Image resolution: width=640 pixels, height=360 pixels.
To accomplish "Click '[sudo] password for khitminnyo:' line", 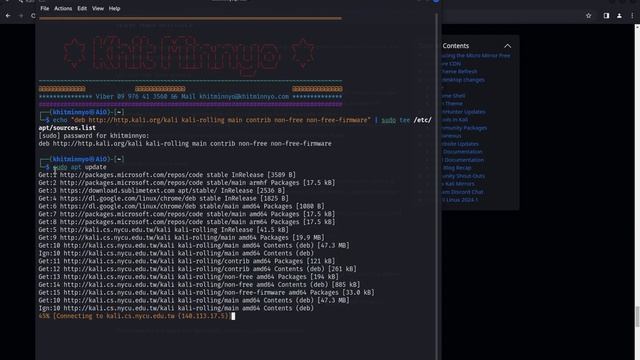I will point(94,136).
